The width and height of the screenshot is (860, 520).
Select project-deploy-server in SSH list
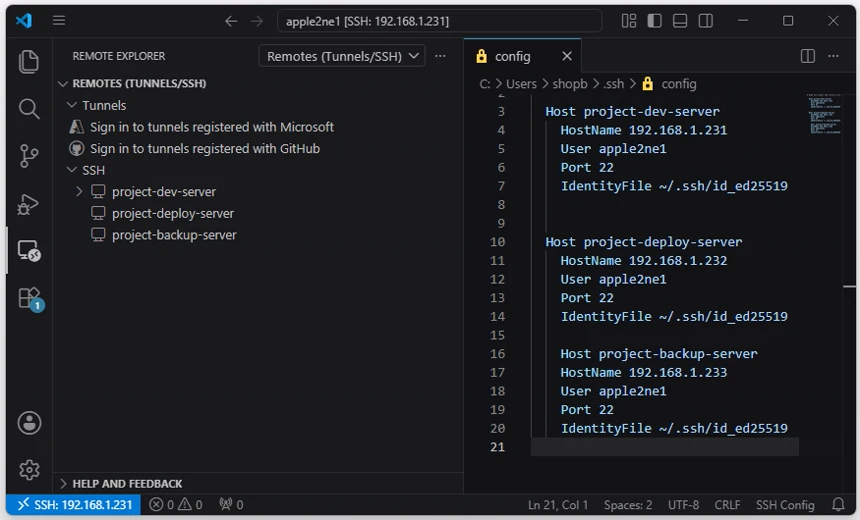(173, 213)
